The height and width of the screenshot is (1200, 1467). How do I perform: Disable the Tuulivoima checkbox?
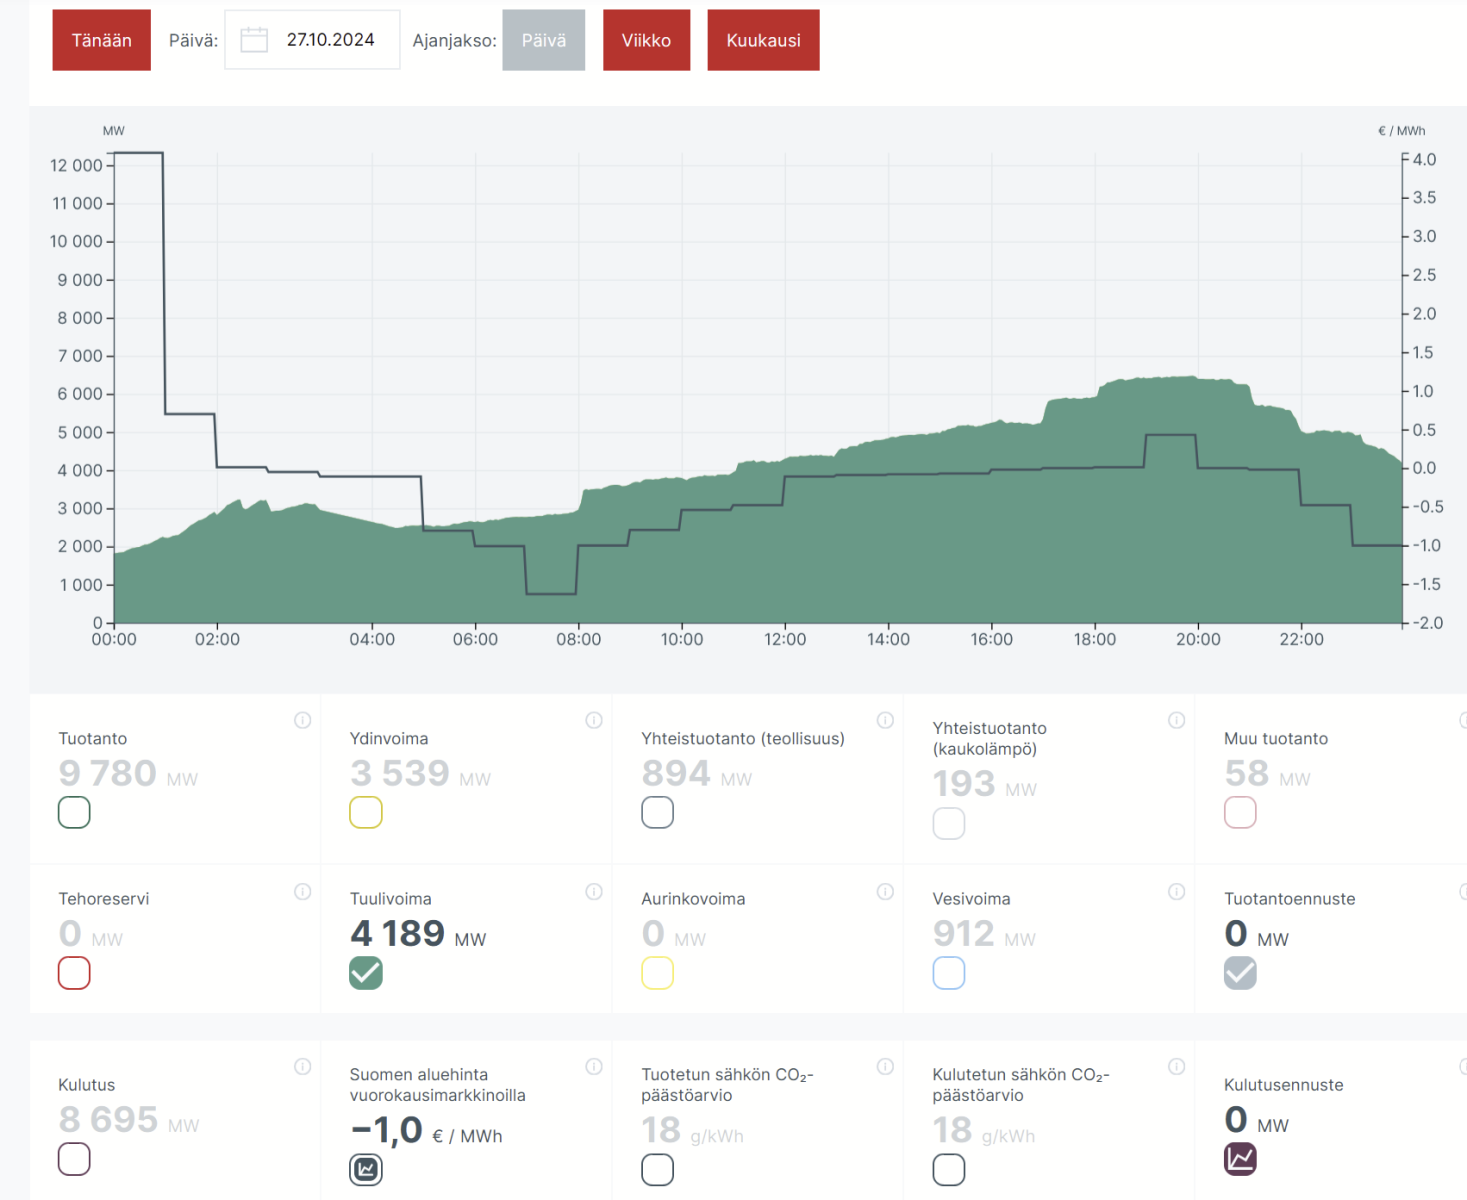(x=366, y=973)
